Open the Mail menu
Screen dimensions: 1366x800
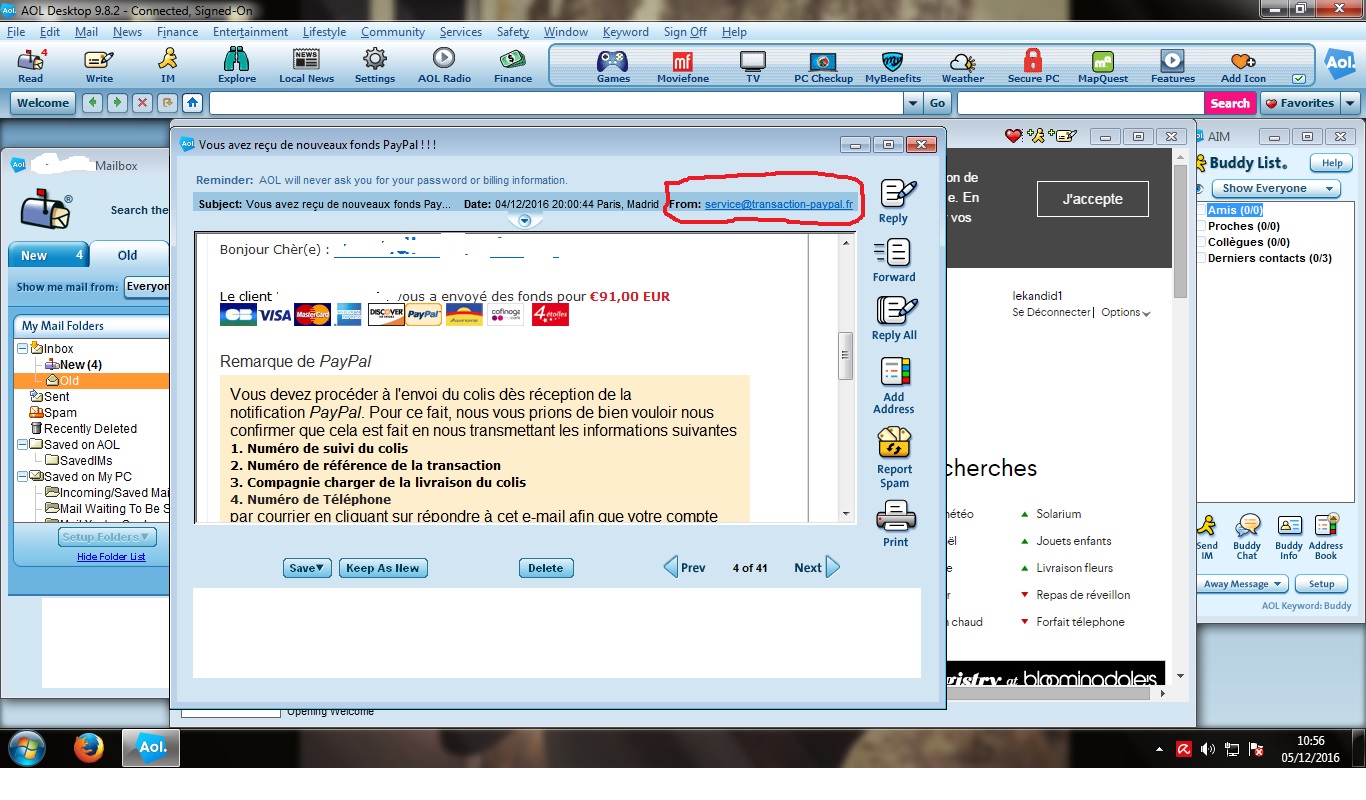pos(86,32)
